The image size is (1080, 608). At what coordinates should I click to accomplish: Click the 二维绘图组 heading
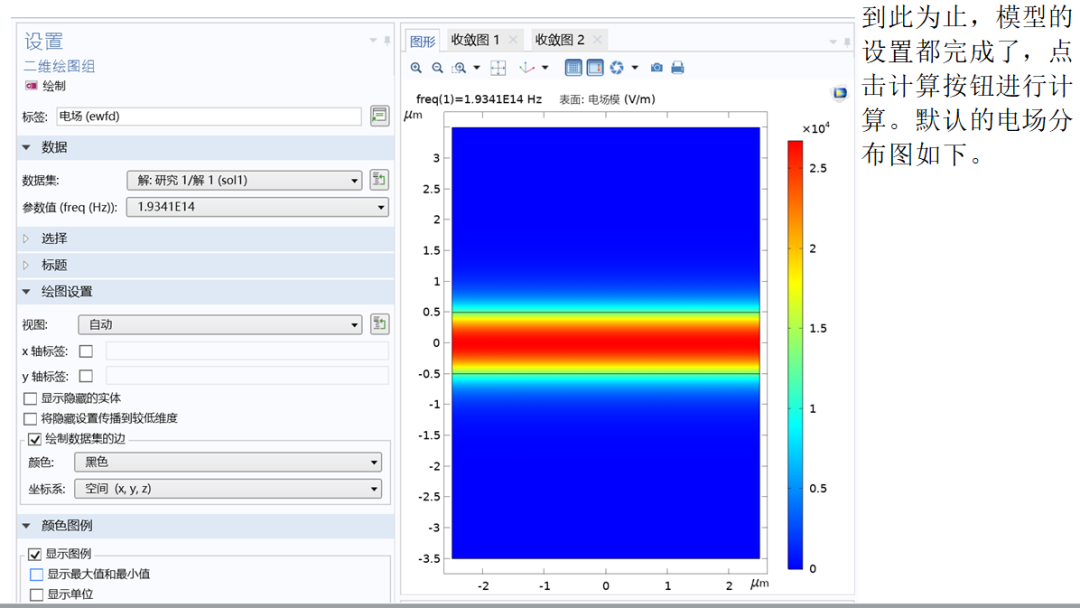coord(59,66)
